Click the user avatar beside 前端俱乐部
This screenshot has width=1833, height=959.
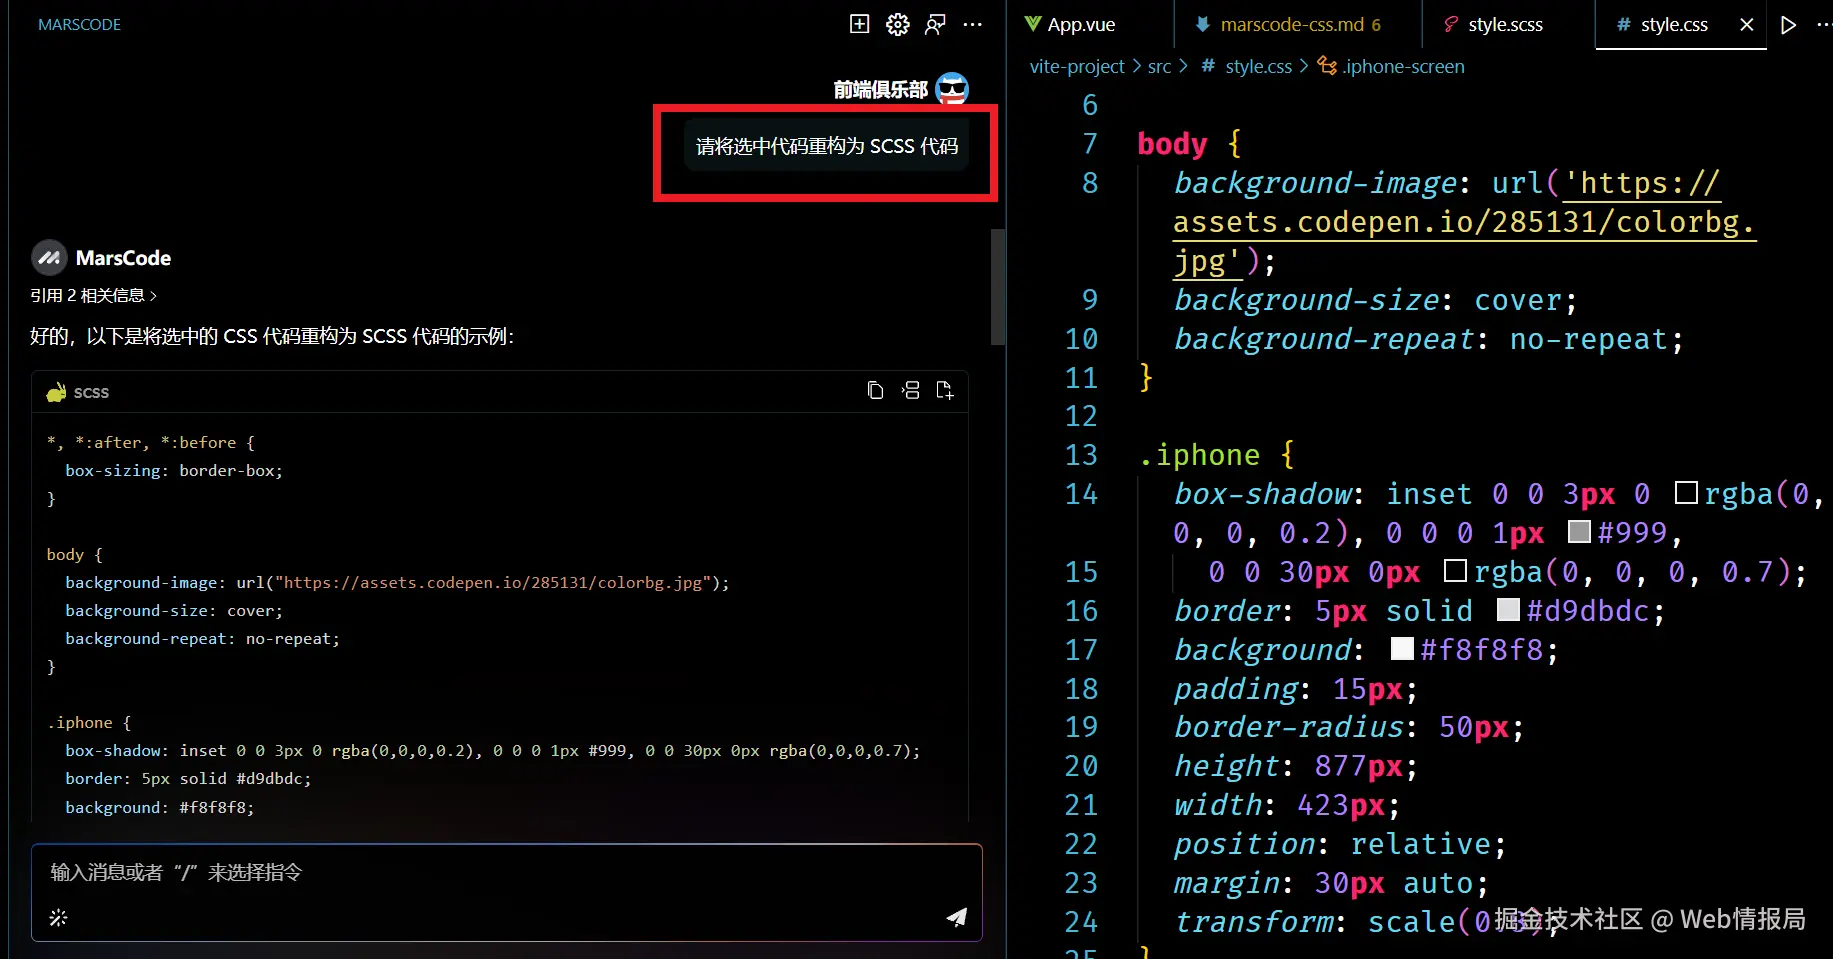point(952,89)
